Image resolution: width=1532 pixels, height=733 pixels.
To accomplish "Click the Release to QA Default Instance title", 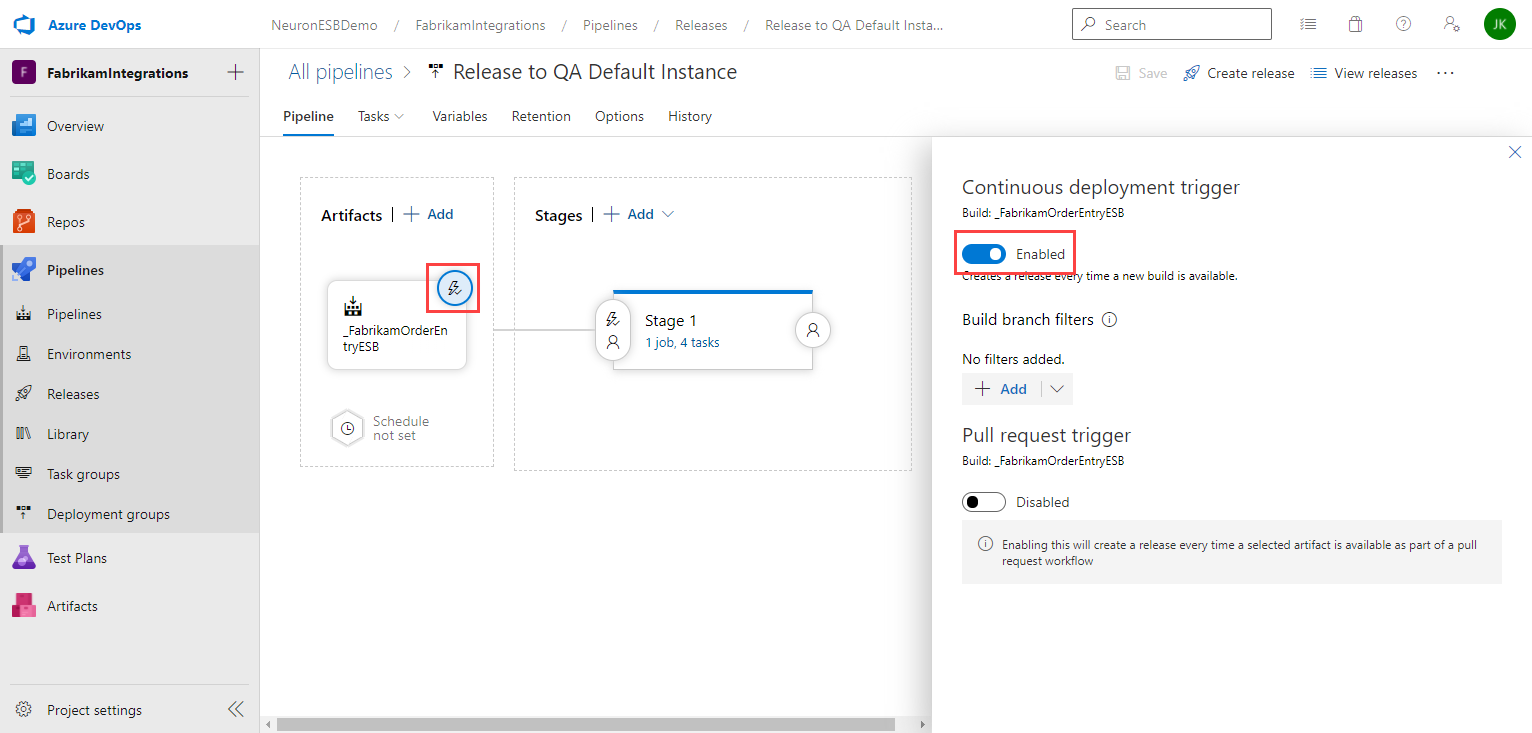I will point(595,72).
